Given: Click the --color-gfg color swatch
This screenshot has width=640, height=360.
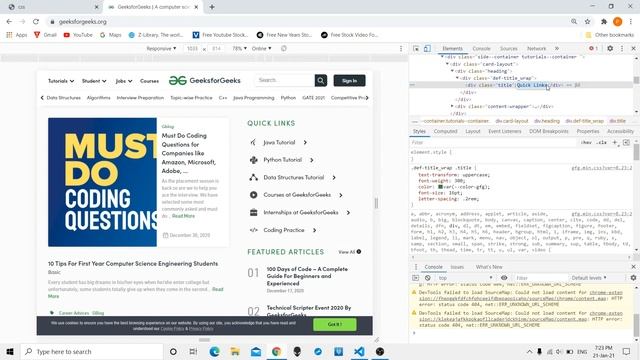Looking at the screenshot, I should (440, 187).
